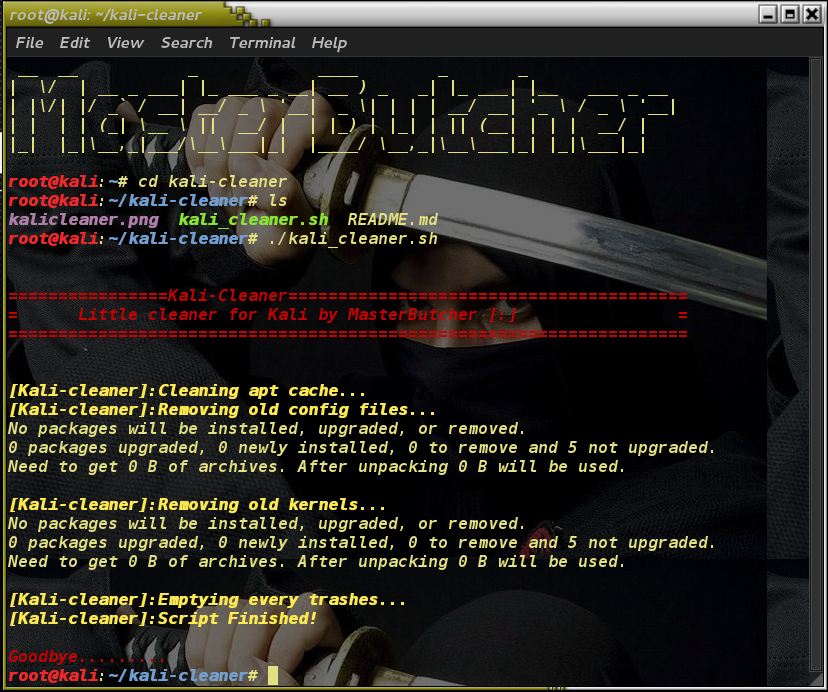Click the 'kalicleaner.png' file name
828x692 pixels.
[x=83, y=220]
